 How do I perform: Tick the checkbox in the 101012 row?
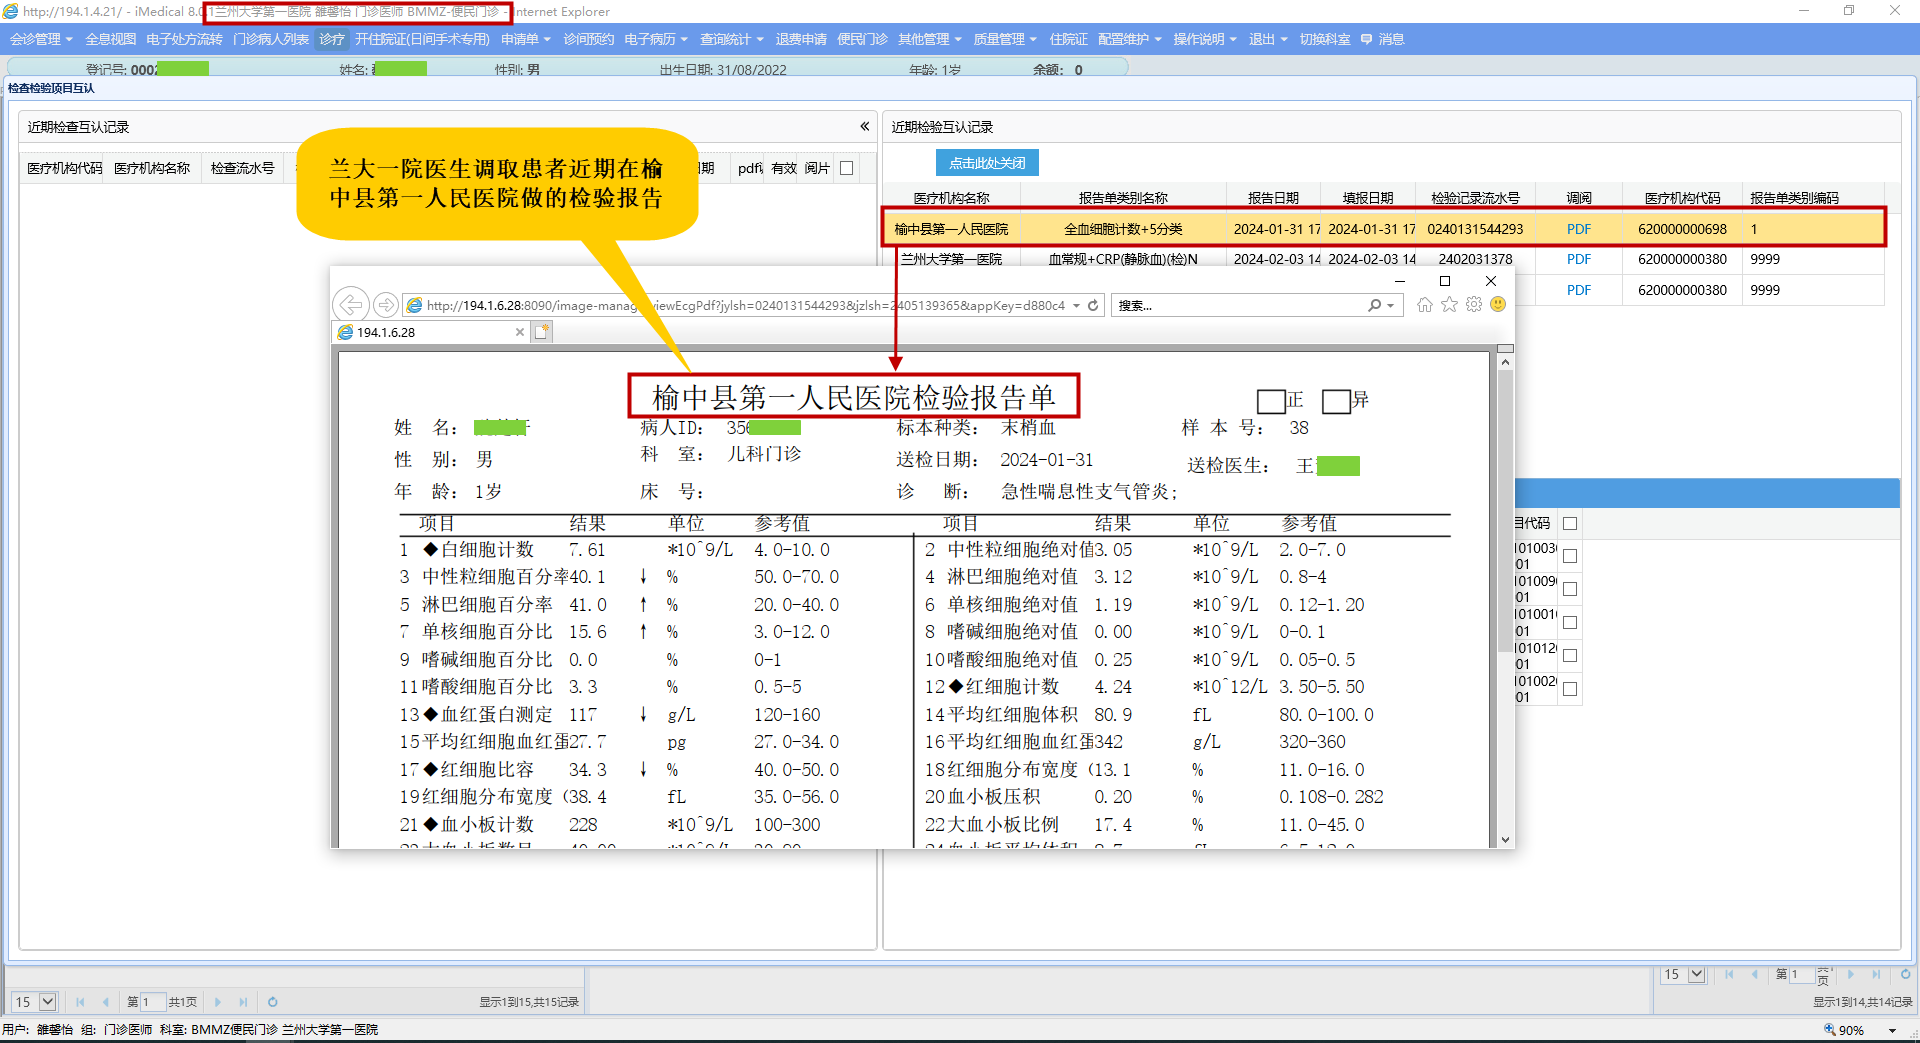point(1570,656)
